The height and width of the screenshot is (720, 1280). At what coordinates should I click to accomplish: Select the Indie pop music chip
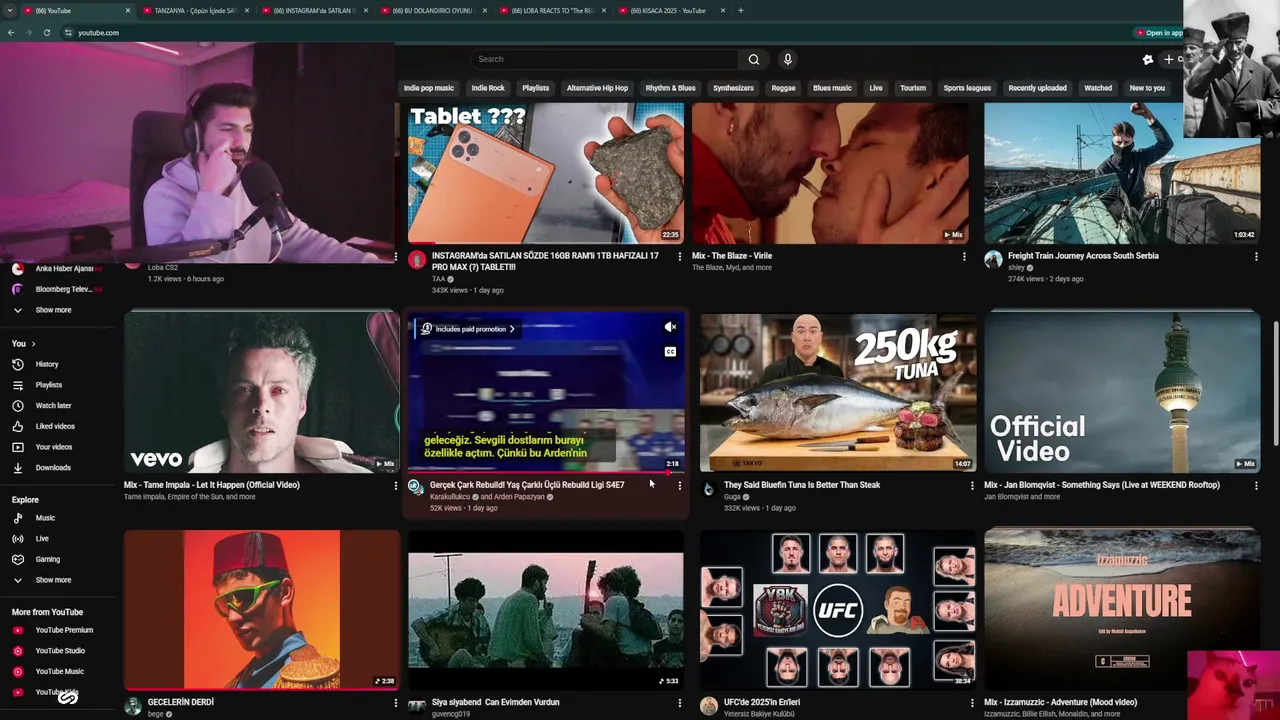tap(428, 88)
